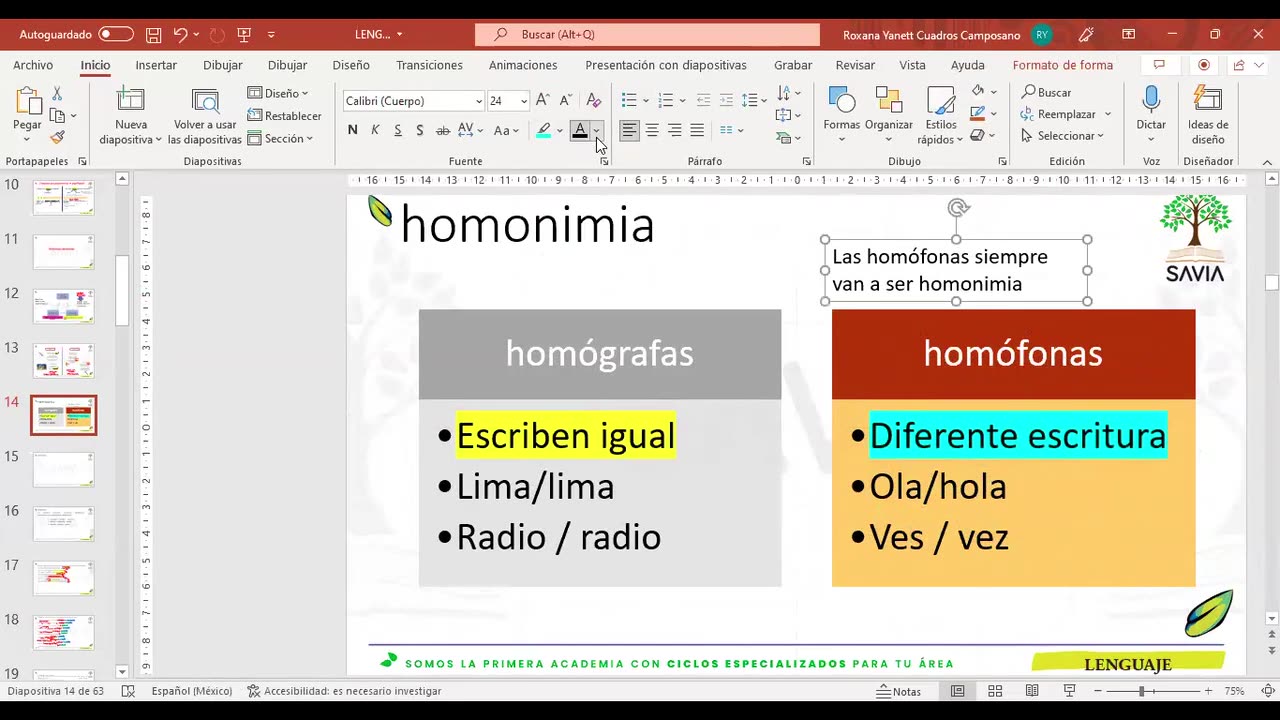Click the Pegar clipboard icon
Image resolution: width=1280 pixels, height=720 pixels.
tap(27, 101)
